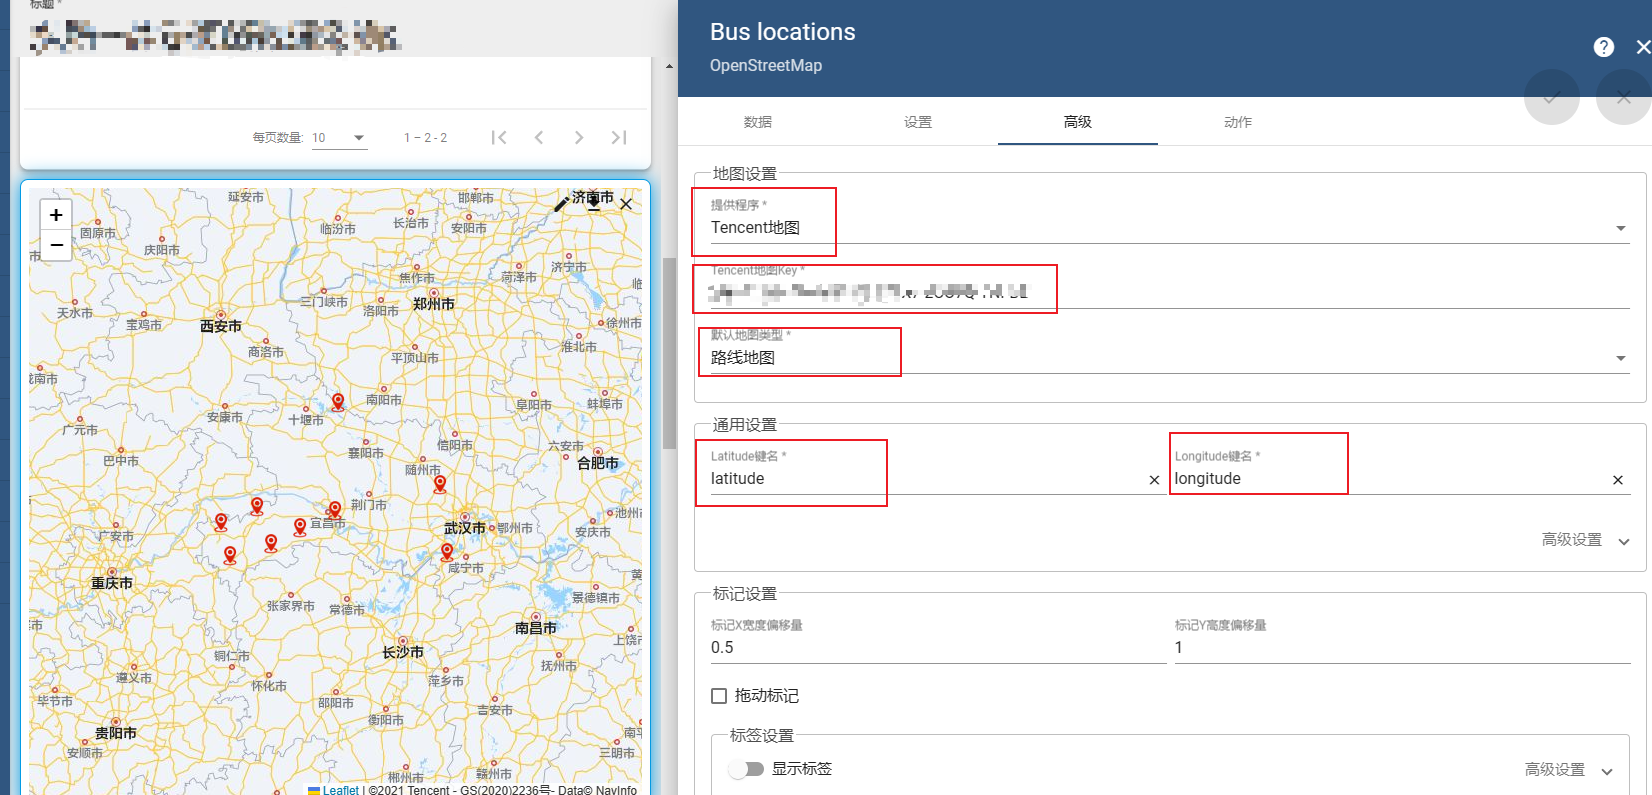Edit the 标记Y高度偏移量 value 1
This screenshot has width=1652, height=795.
[x=1402, y=648]
